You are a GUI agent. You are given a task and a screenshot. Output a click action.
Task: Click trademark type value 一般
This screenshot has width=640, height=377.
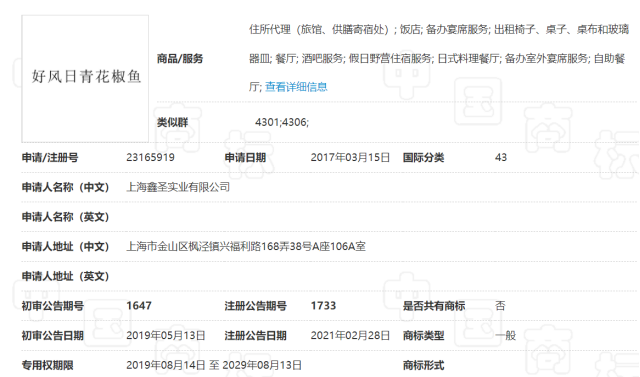coord(505,335)
